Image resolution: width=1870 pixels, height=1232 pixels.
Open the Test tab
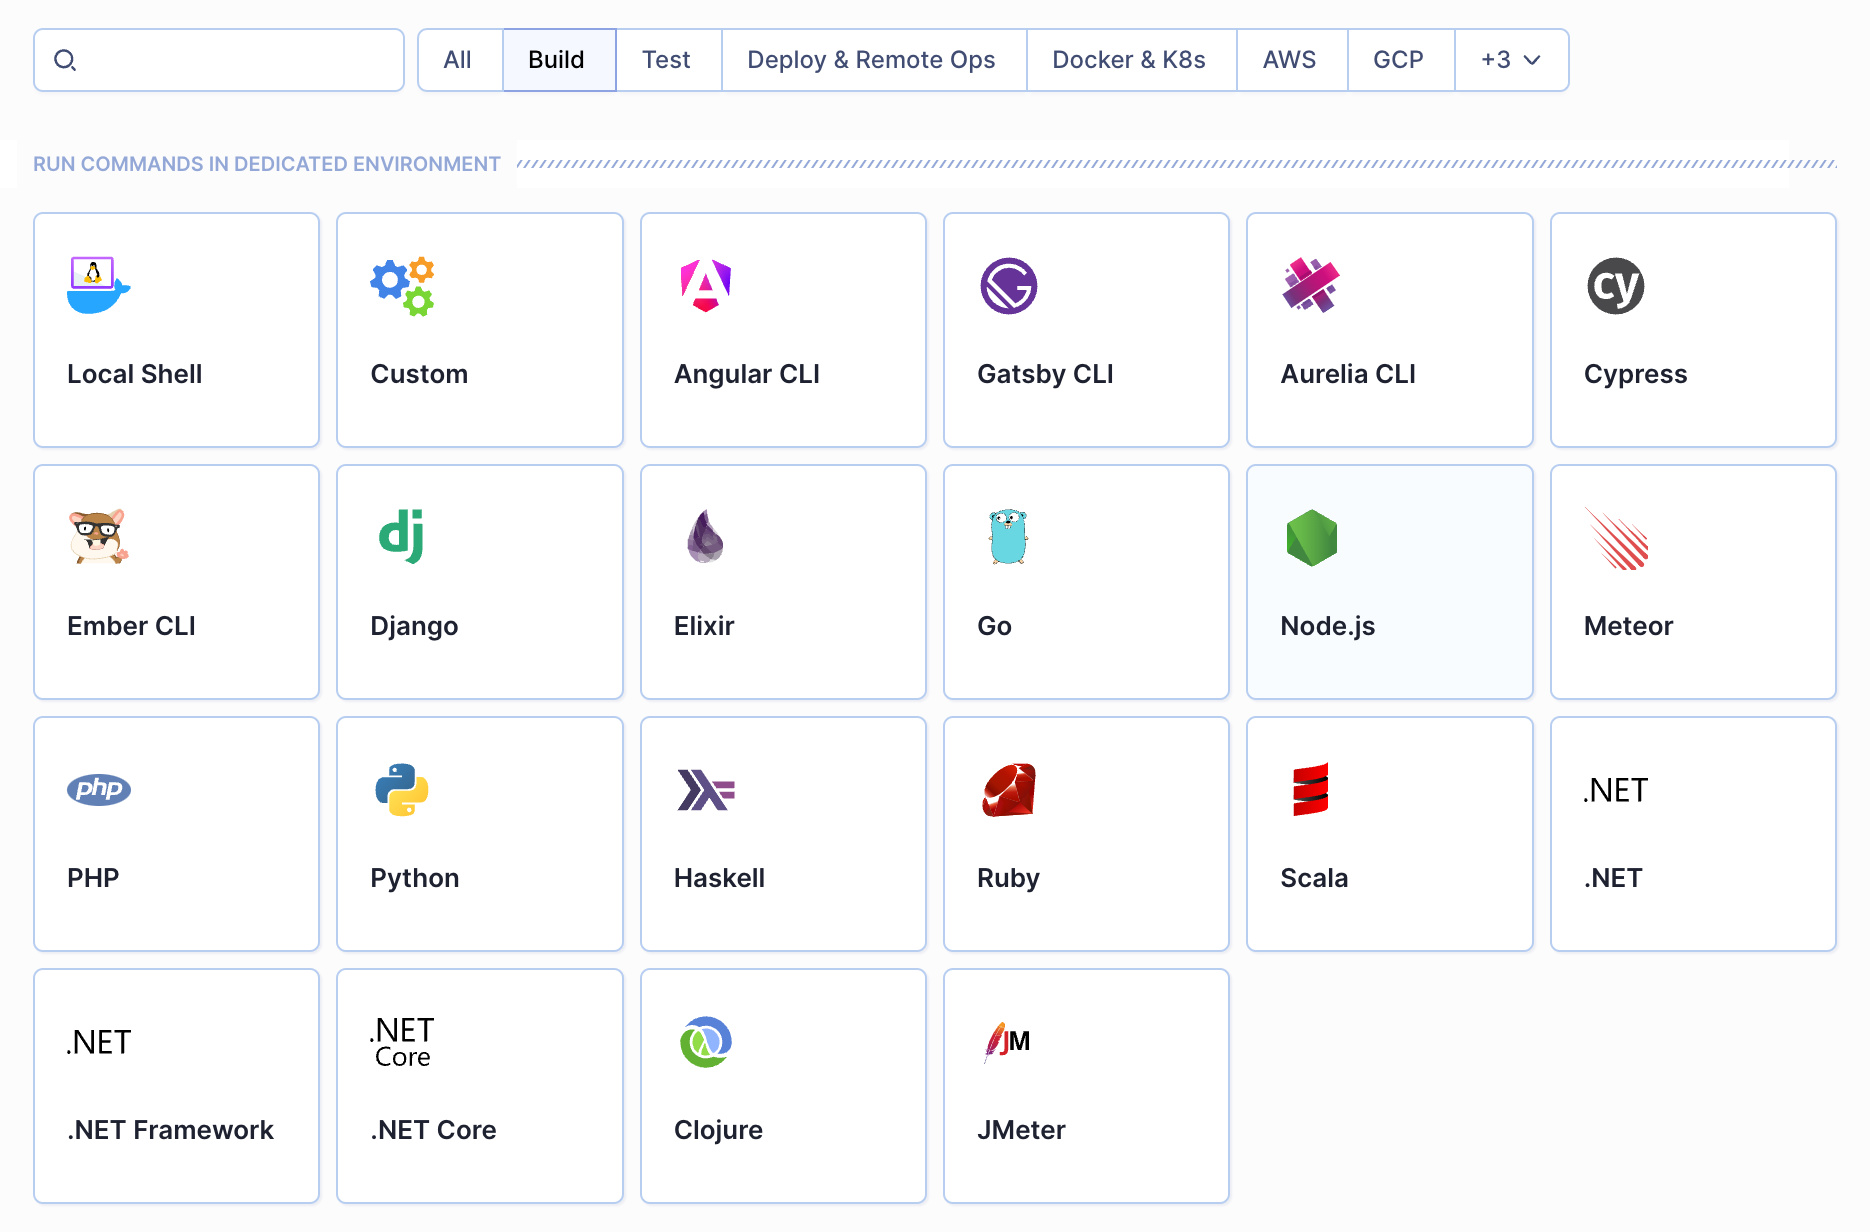point(667,60)
